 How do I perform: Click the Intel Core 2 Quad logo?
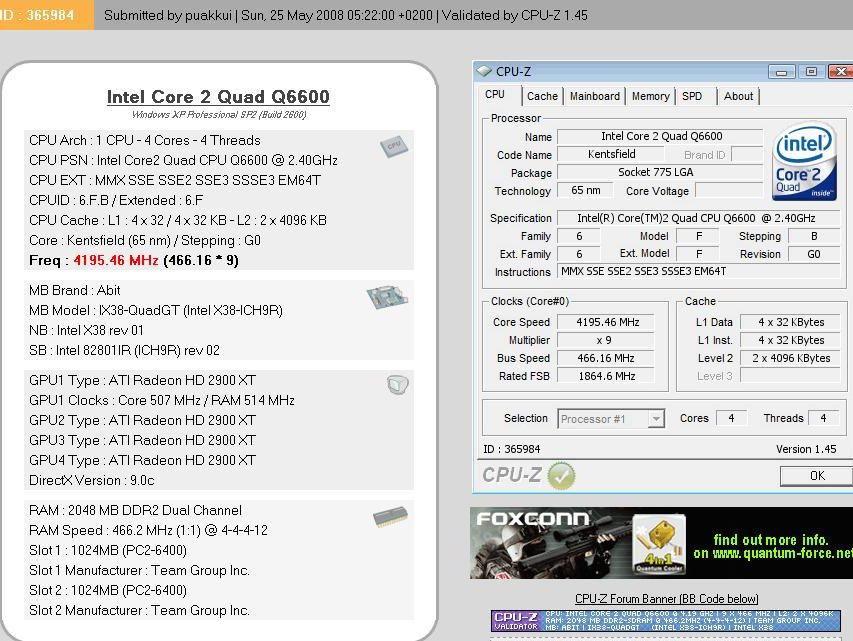pos(804,162)
